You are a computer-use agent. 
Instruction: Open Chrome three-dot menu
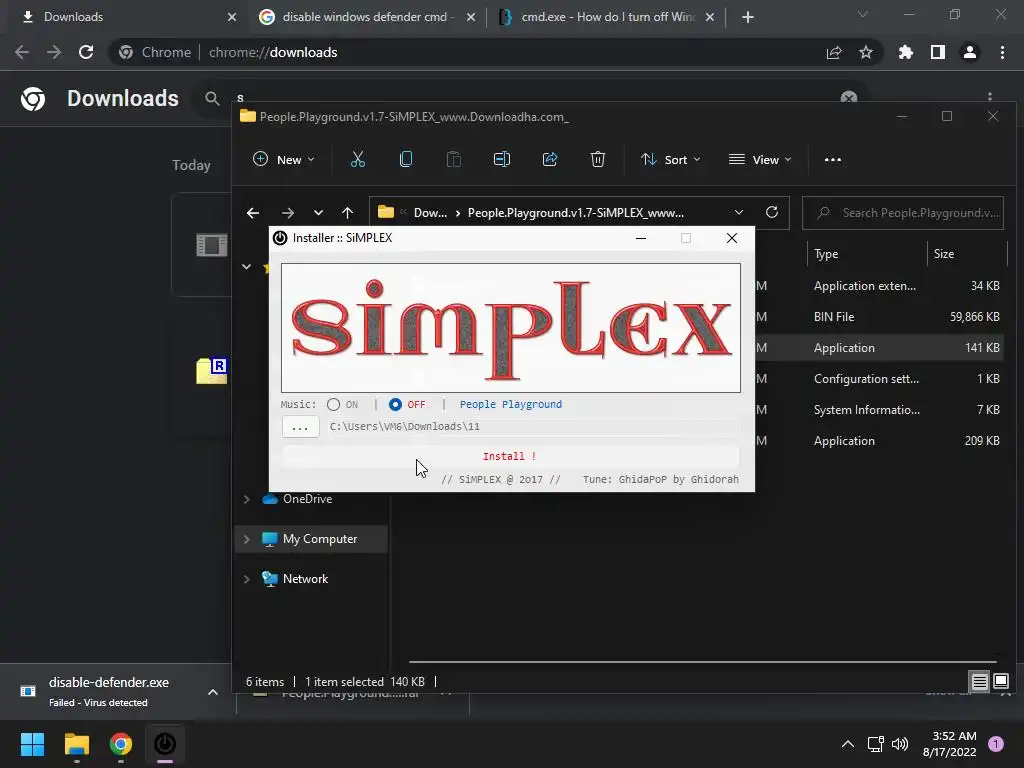[x=1002, y=52]
